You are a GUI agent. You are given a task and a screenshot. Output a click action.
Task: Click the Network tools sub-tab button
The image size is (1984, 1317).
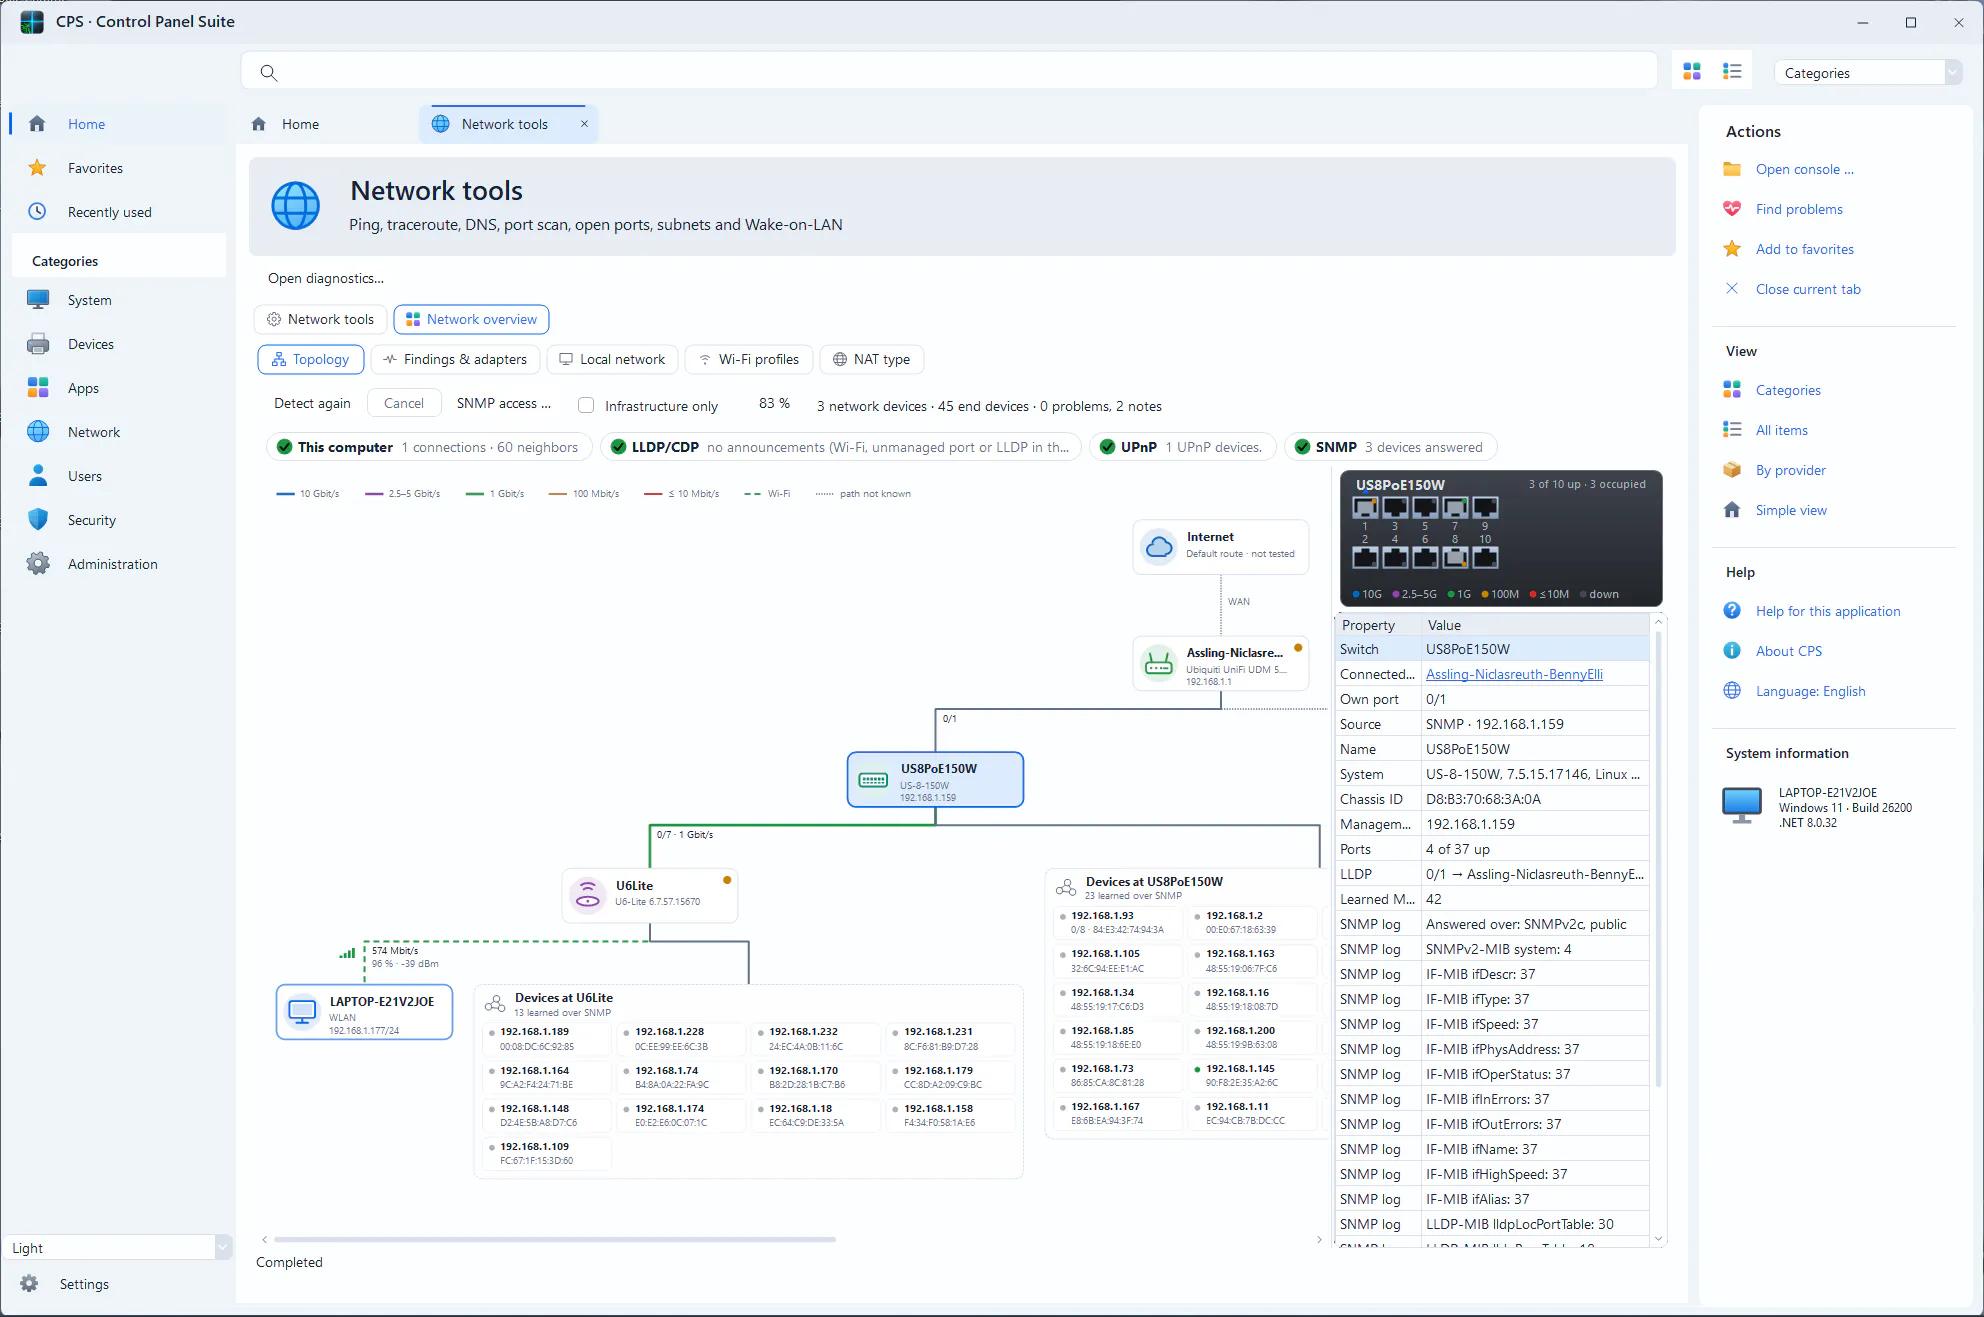point(320,319)
